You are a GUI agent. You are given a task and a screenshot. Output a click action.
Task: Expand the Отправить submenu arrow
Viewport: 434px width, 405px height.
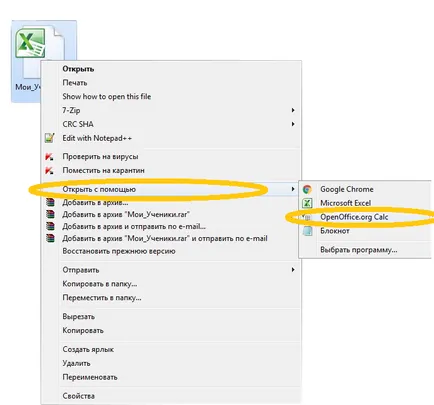(293, 269)
